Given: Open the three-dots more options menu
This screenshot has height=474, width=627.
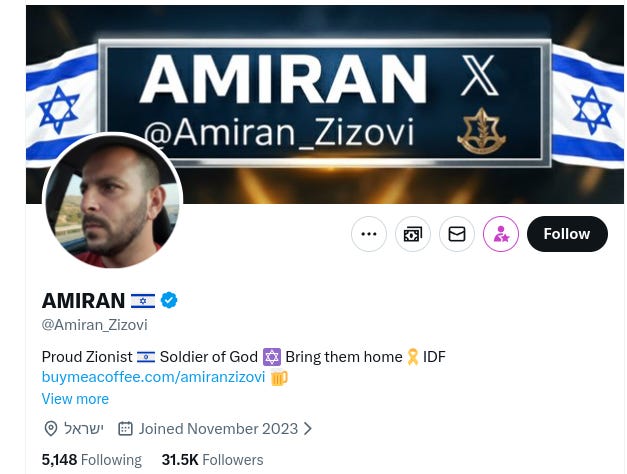Looking at the screenshot, I should tap(369, 234).
